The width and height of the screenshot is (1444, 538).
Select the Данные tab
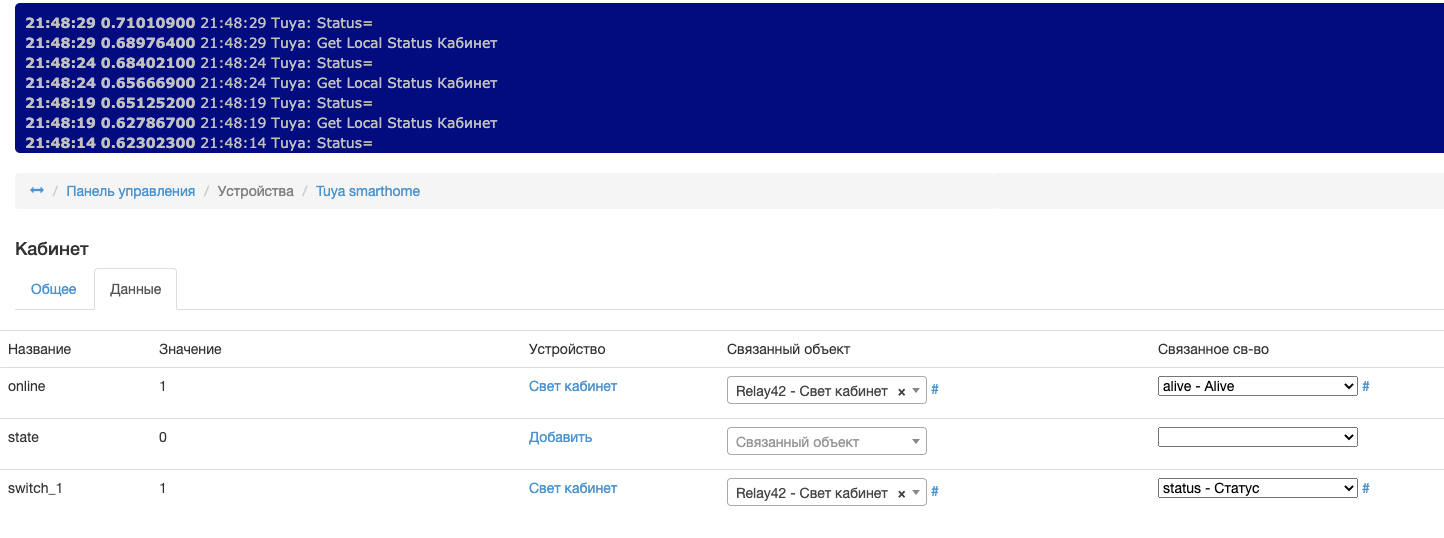click(x=135, y=289)
